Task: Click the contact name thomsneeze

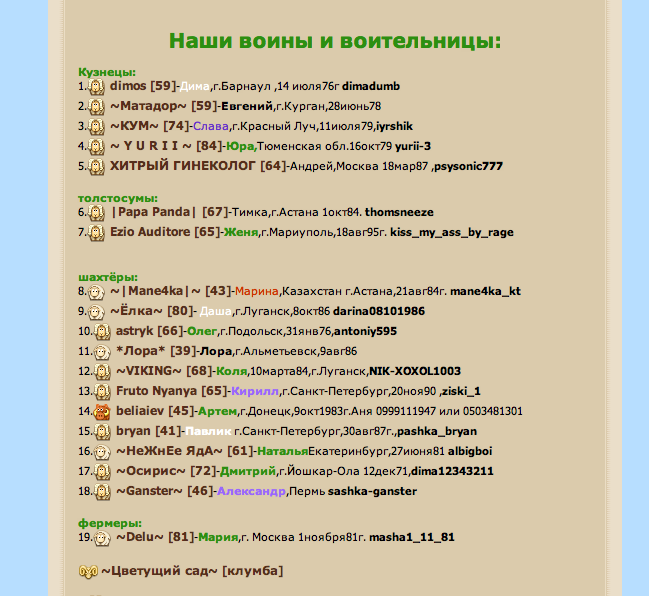Action: click(x=399, y=212)
